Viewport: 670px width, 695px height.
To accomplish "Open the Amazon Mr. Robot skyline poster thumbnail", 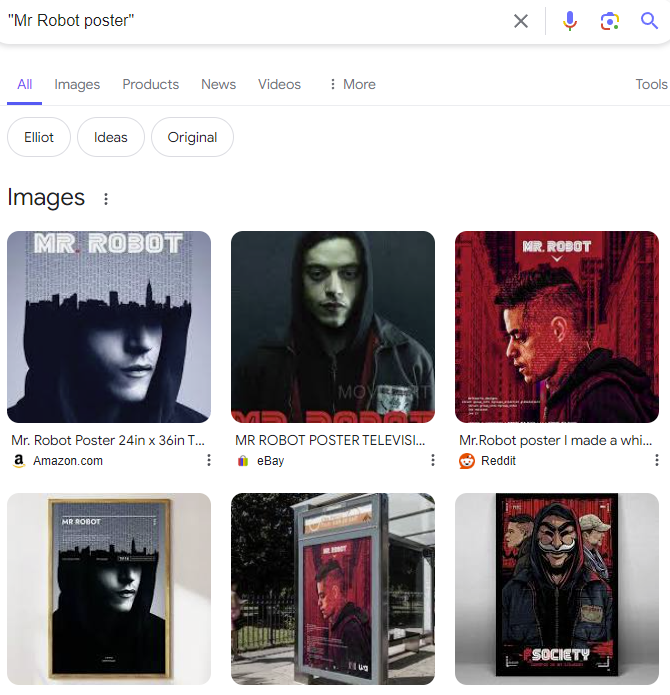I will point(109,327).
